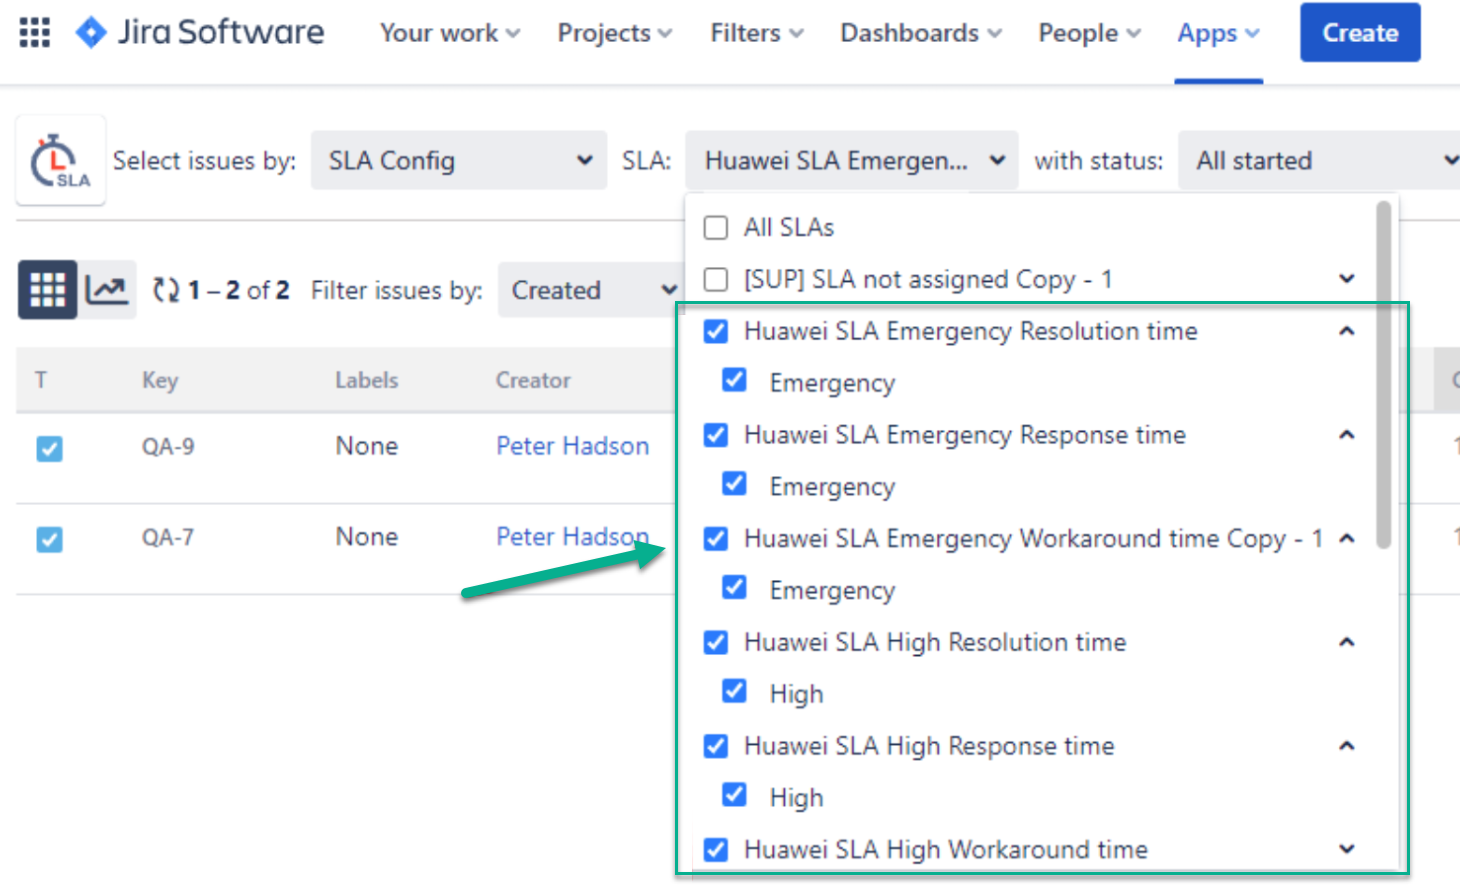The height and width of the screenshot is (888, 1460).
Task: Open Peter Hadson link for QA-7
Action: 572,537
